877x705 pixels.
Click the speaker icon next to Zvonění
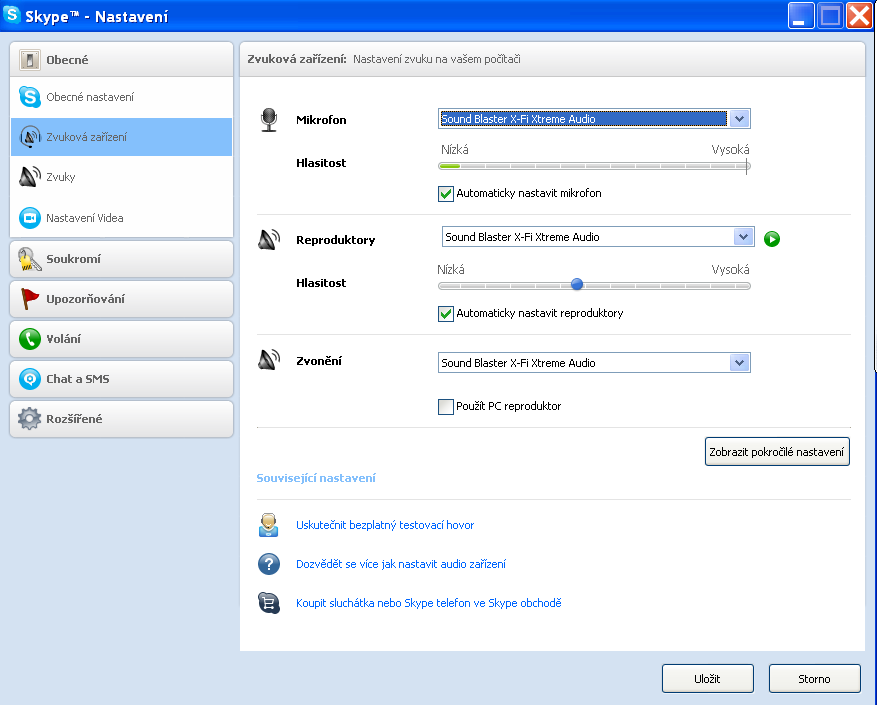268,360
